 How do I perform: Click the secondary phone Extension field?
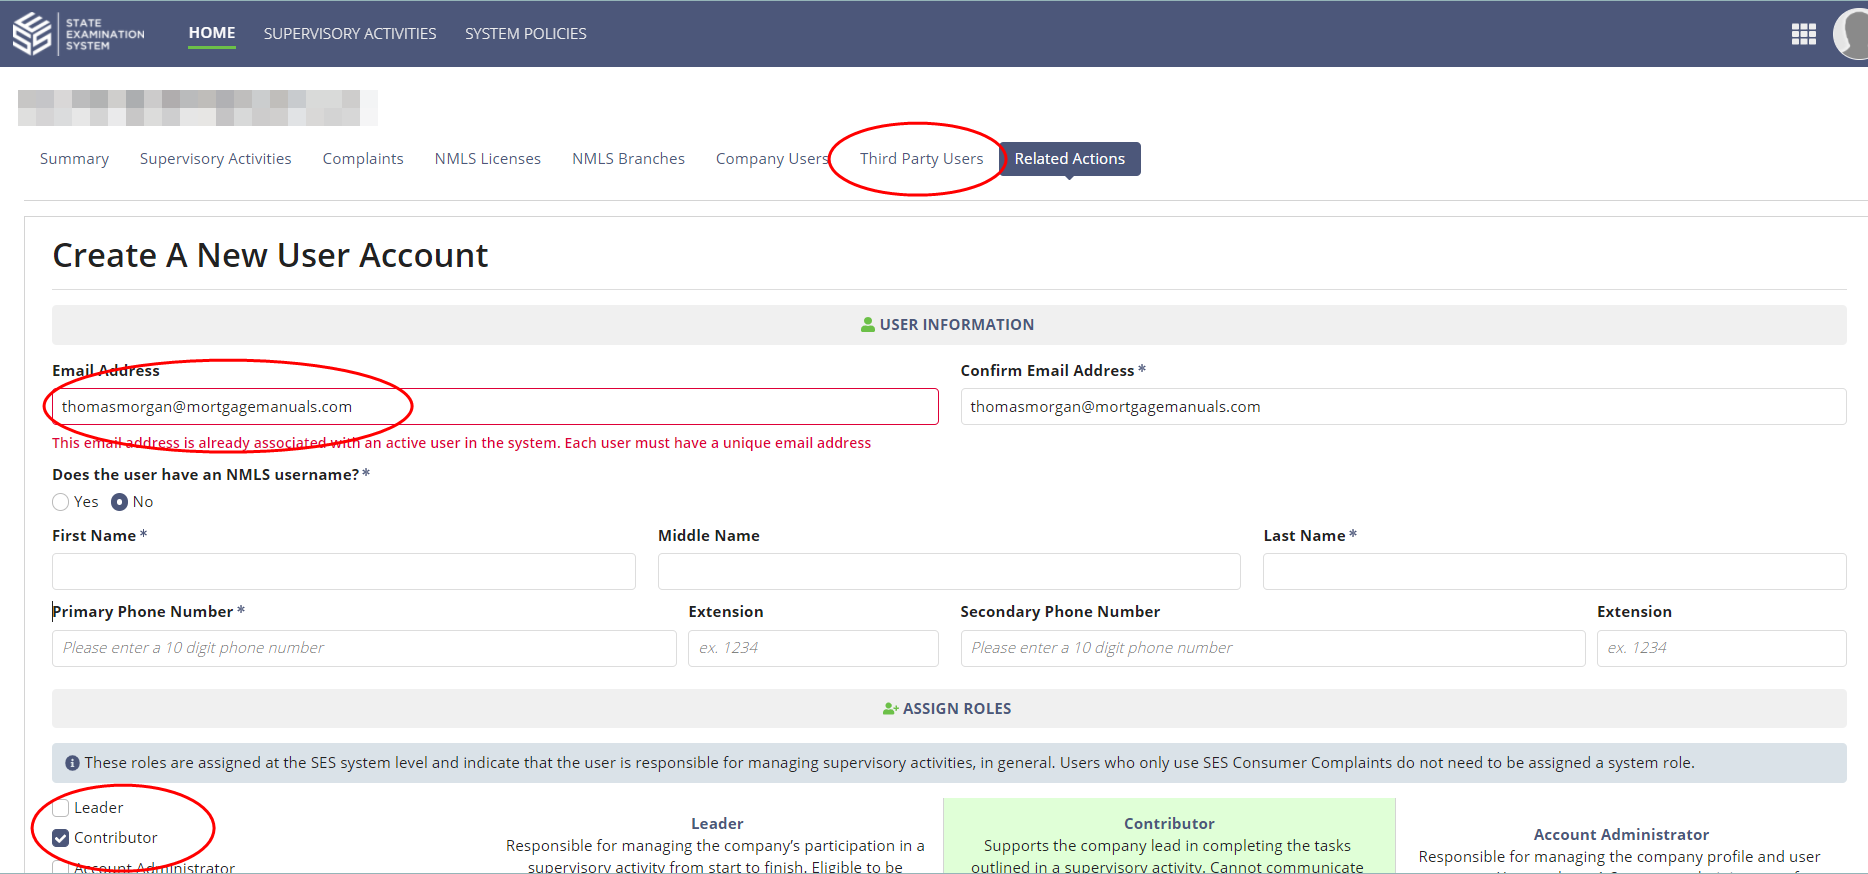click(1722, 648)
